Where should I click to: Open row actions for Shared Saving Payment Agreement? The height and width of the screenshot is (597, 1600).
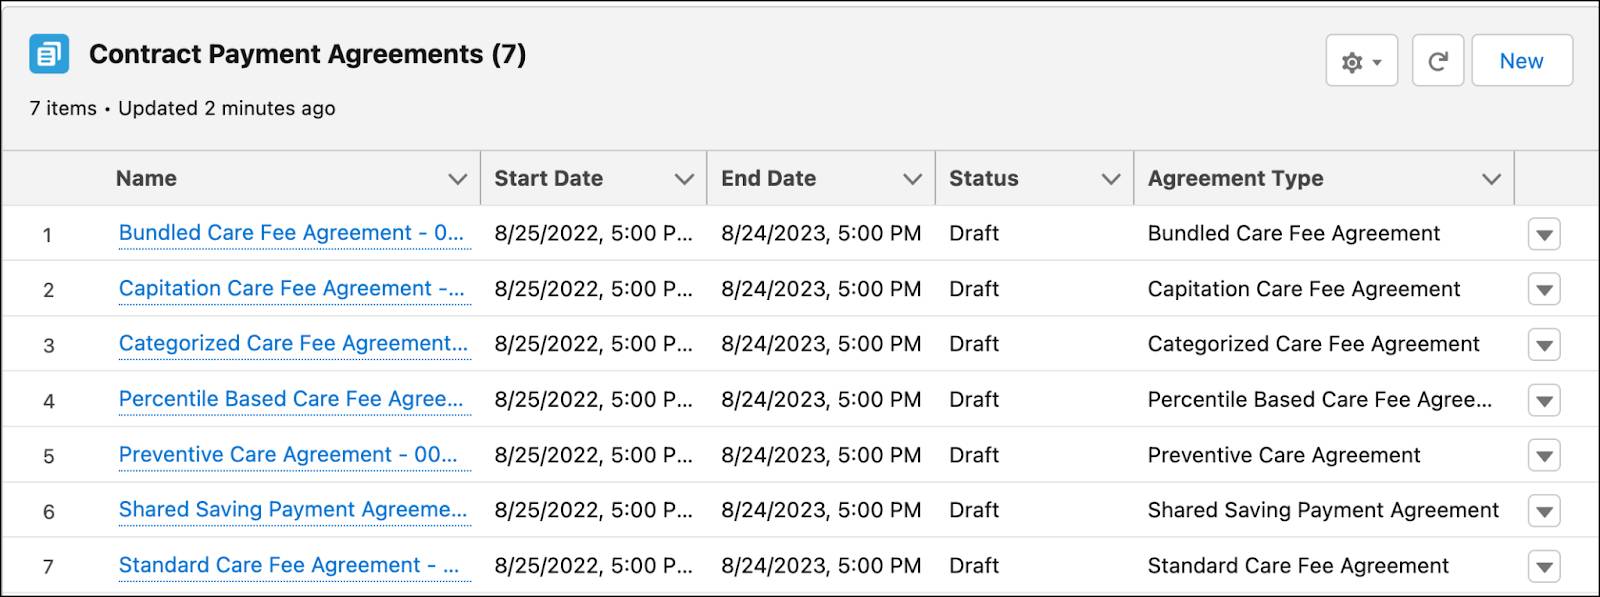click(x=1544, y=511)
